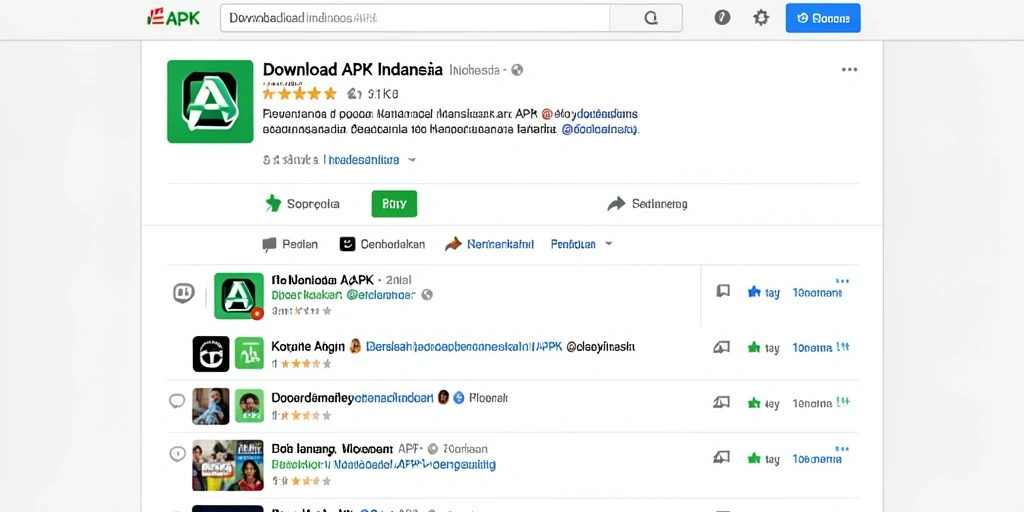Open the first list item AAPK title

323,280
